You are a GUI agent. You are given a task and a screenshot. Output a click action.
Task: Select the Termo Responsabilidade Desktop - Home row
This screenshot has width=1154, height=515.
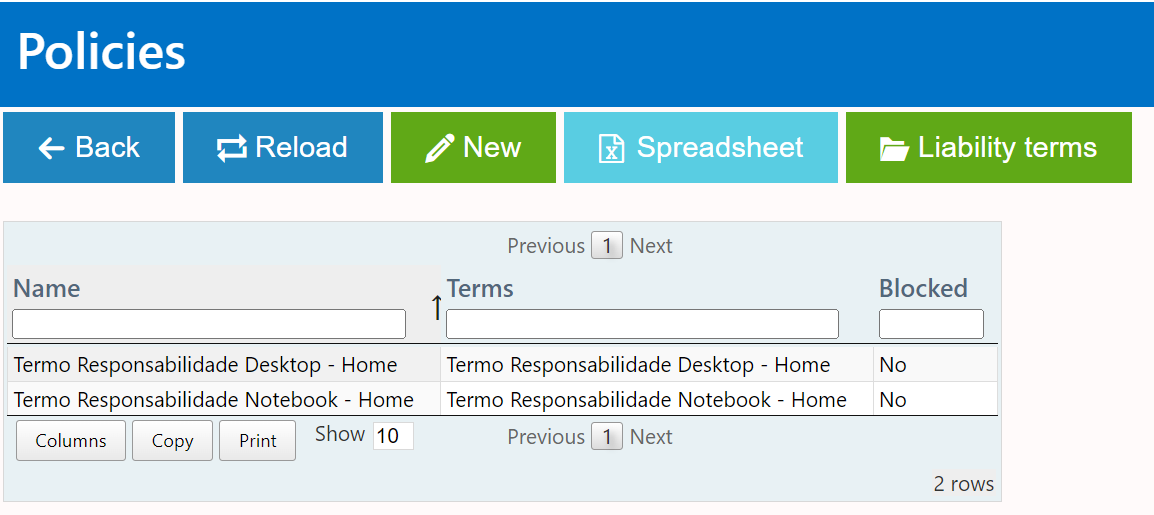click(x=205, y=365)
